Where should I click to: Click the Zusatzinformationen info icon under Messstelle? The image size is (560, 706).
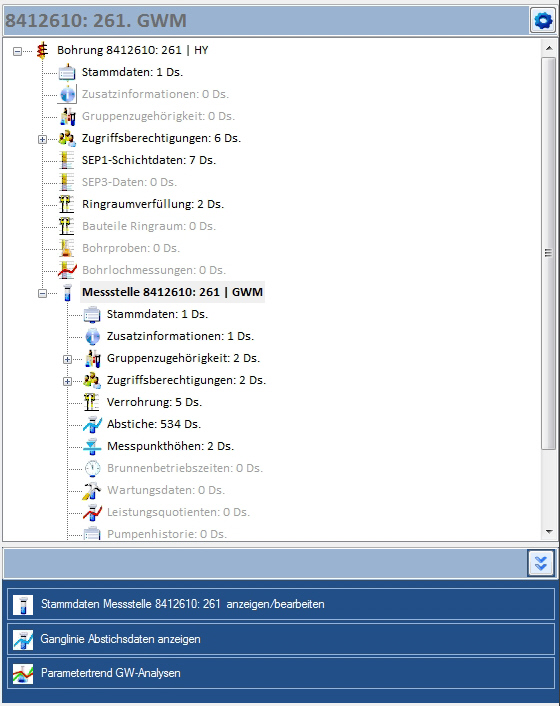click(x=92, y=336)
